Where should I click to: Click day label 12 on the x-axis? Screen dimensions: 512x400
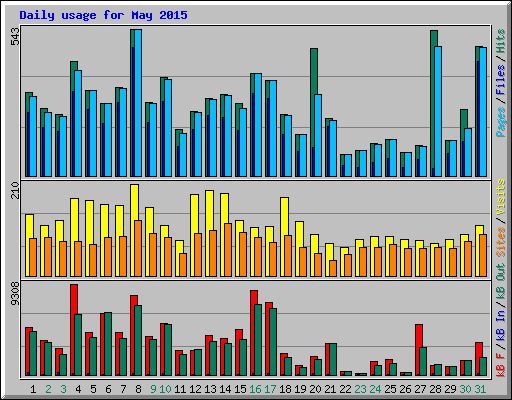click(195, 389)
